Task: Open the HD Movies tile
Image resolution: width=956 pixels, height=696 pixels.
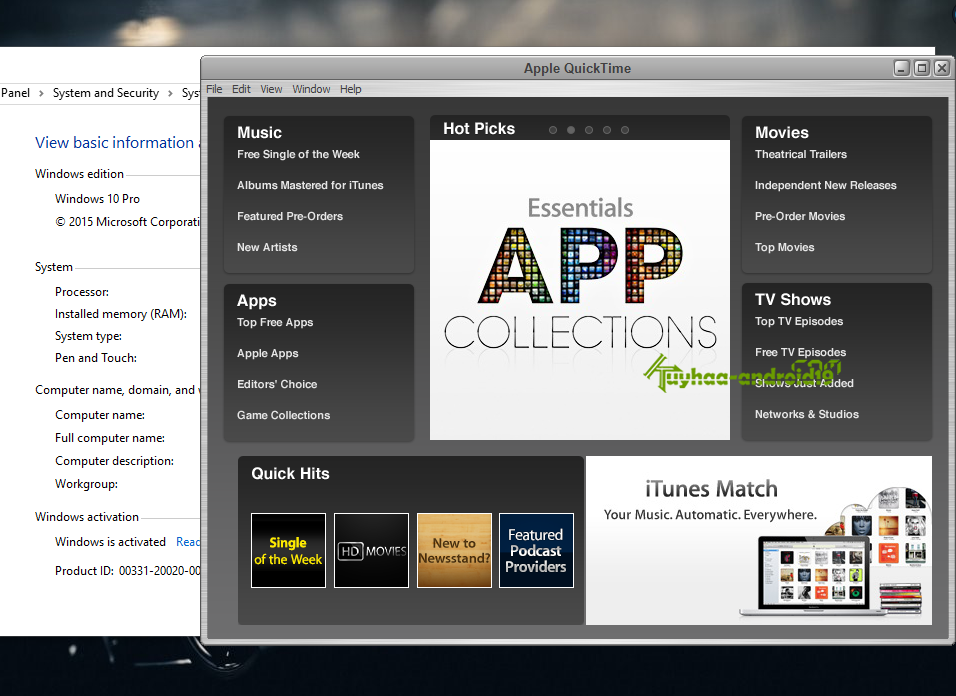Action: point(371,550)
